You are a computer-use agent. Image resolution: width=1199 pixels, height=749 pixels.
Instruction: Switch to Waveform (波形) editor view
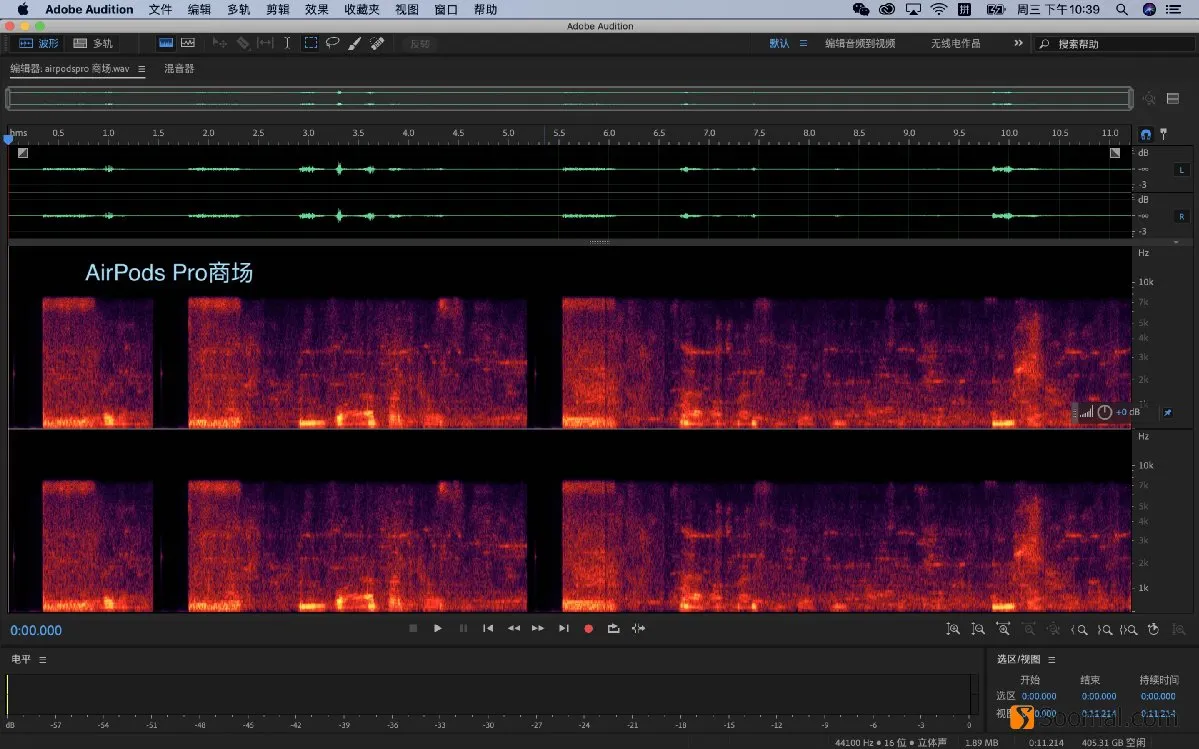pos(39,44)
